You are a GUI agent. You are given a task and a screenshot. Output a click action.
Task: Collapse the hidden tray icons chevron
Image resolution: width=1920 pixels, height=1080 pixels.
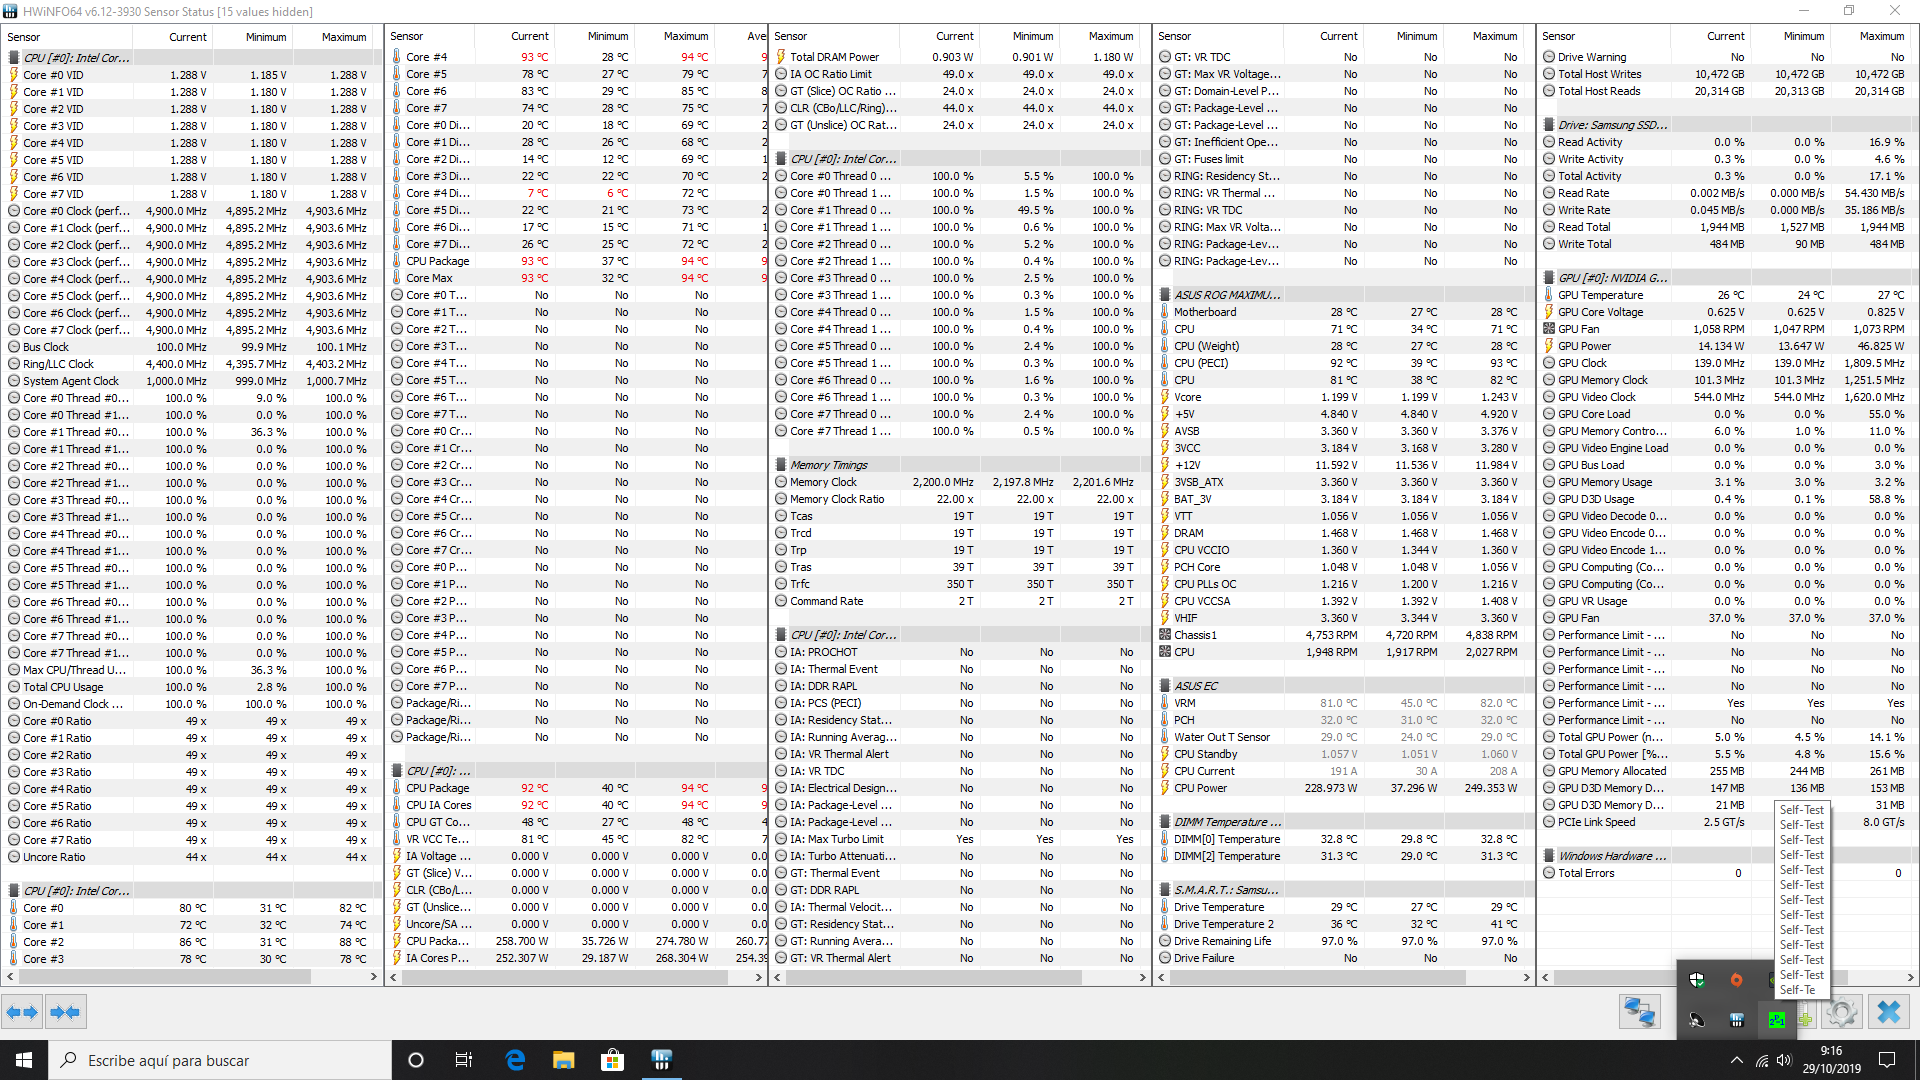coord(1736,1060)
